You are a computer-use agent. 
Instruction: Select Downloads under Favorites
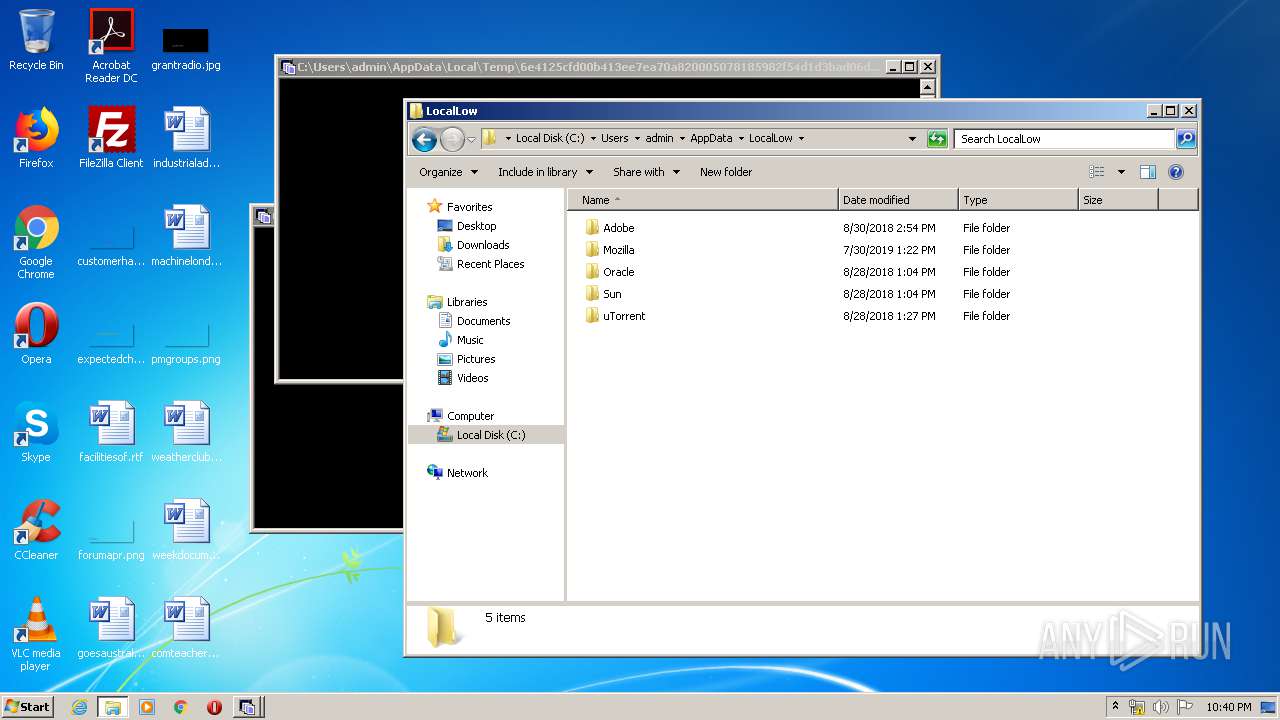(483, 245)
